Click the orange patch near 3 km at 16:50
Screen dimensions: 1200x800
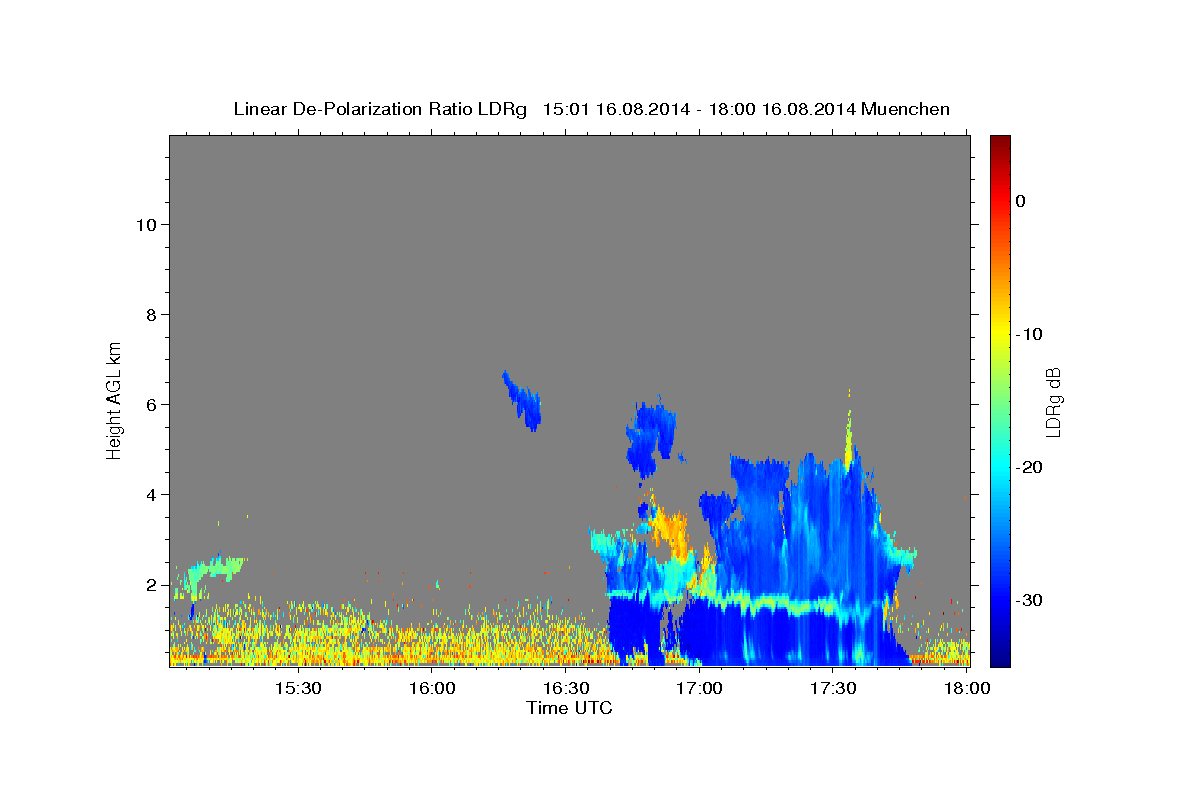(670, 532)
